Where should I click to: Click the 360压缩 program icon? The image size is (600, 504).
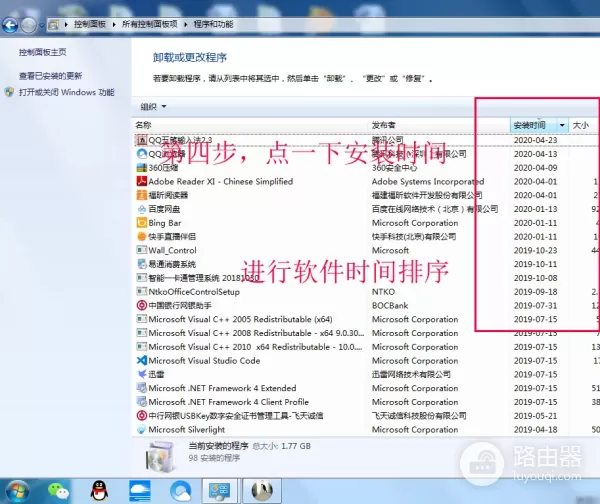142,168
